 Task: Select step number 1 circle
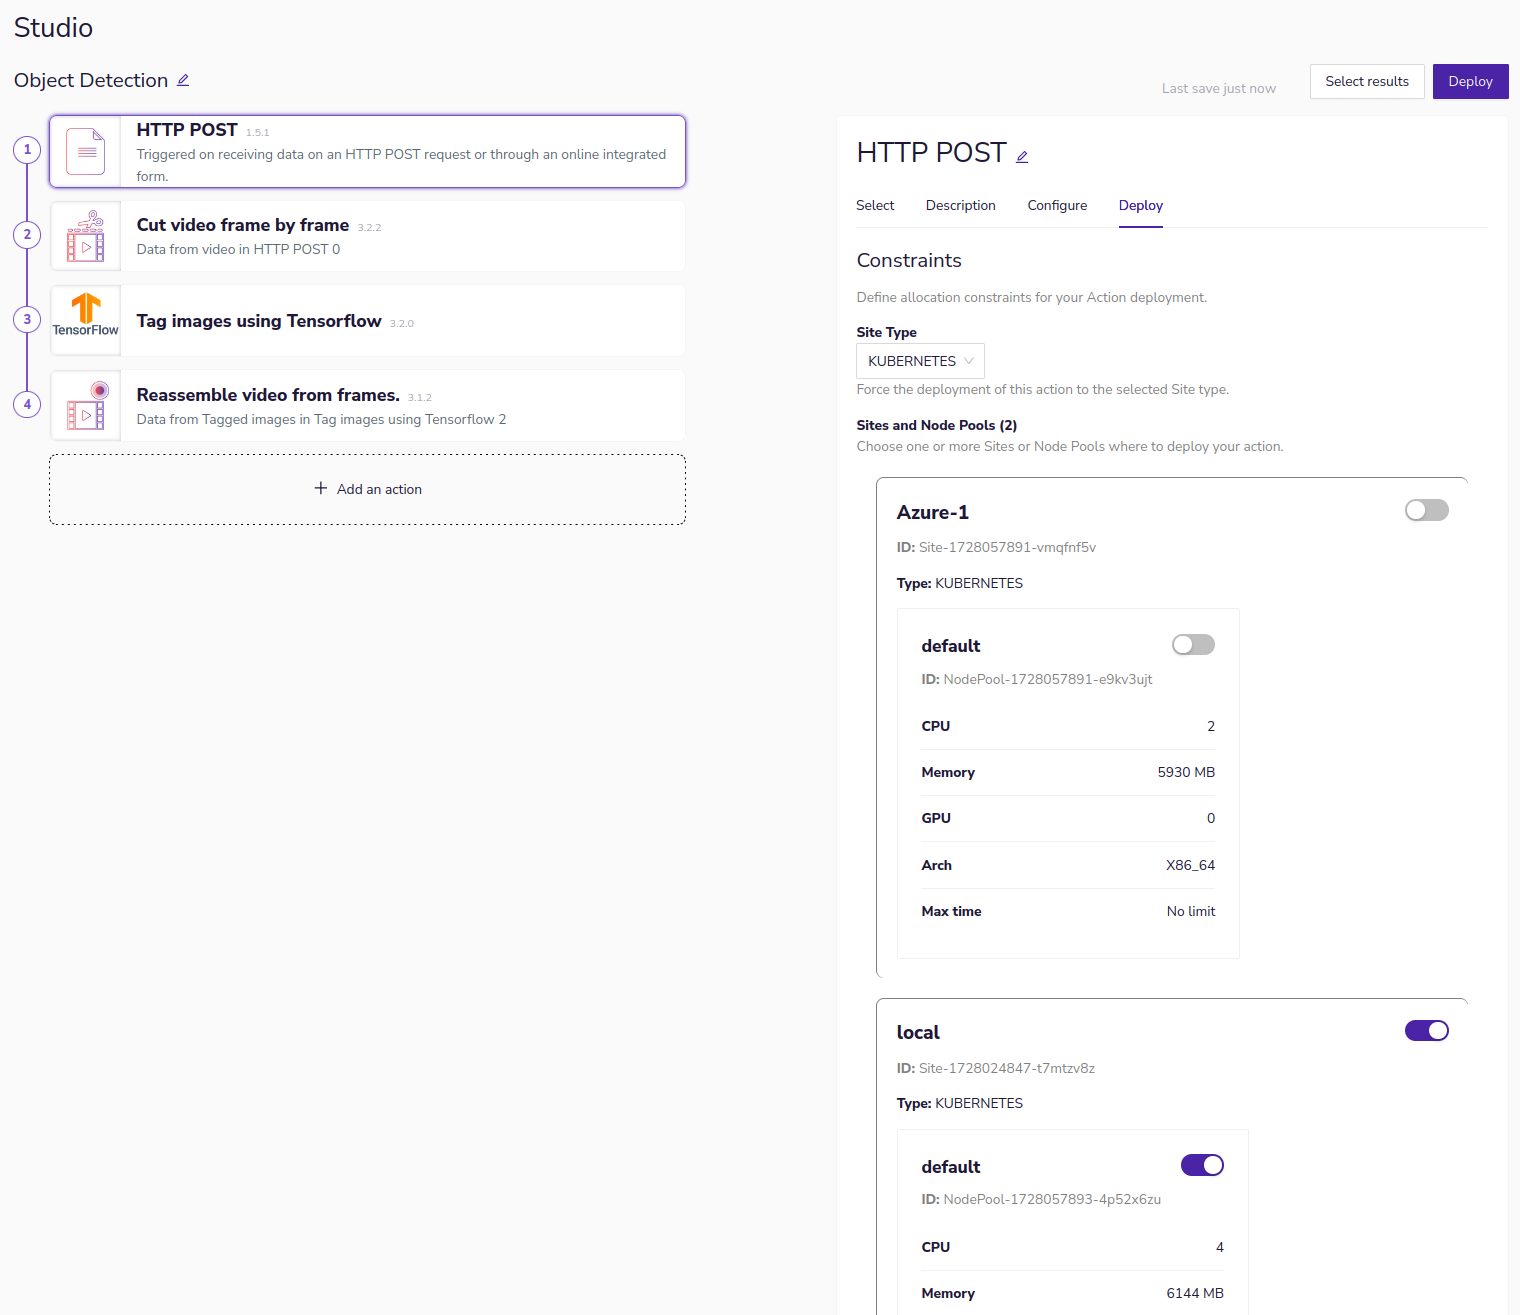(27, 150)
